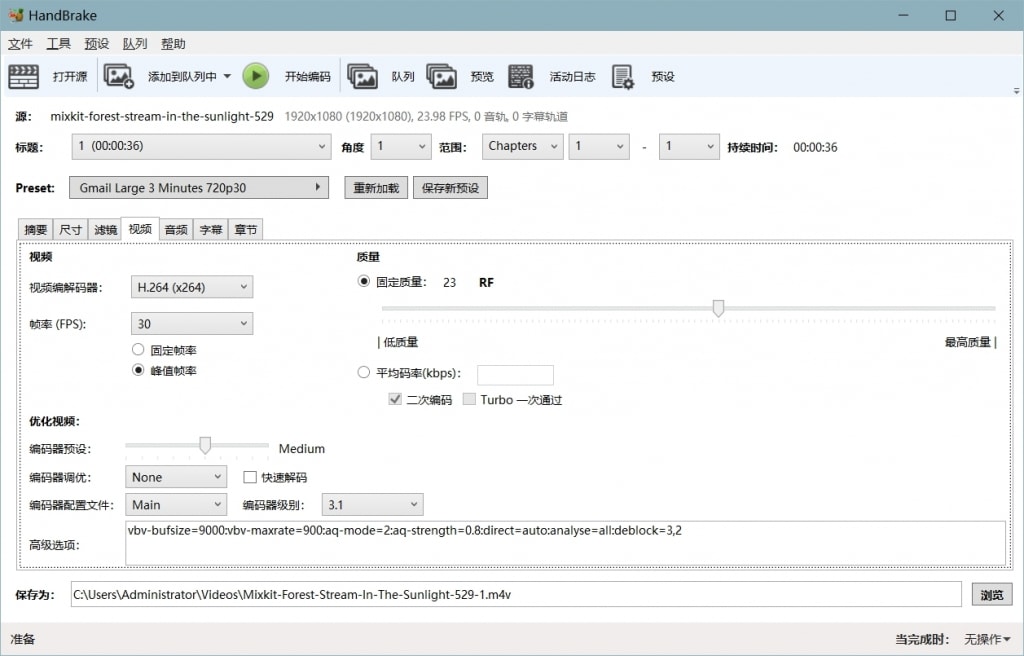Select the 固定帧率 radio button

click(138, 350)
